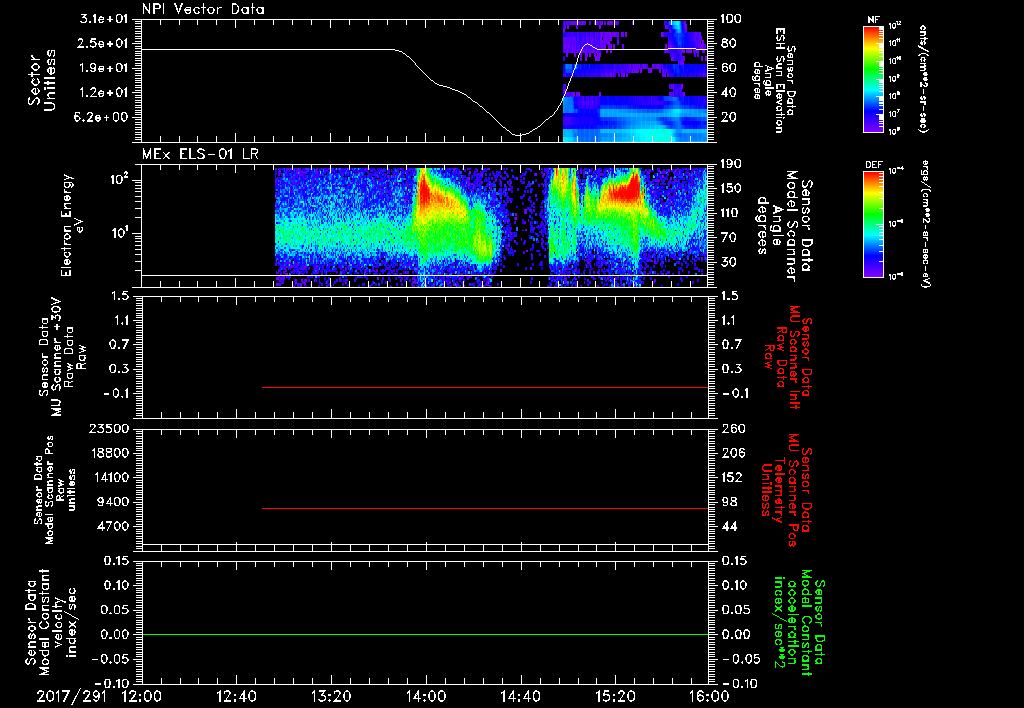This screenshot has width=1024, height=708.
Task: Click the "MEx ELS-01 LR" panel title
Action: pyautogui.click(x=200, y=155)
